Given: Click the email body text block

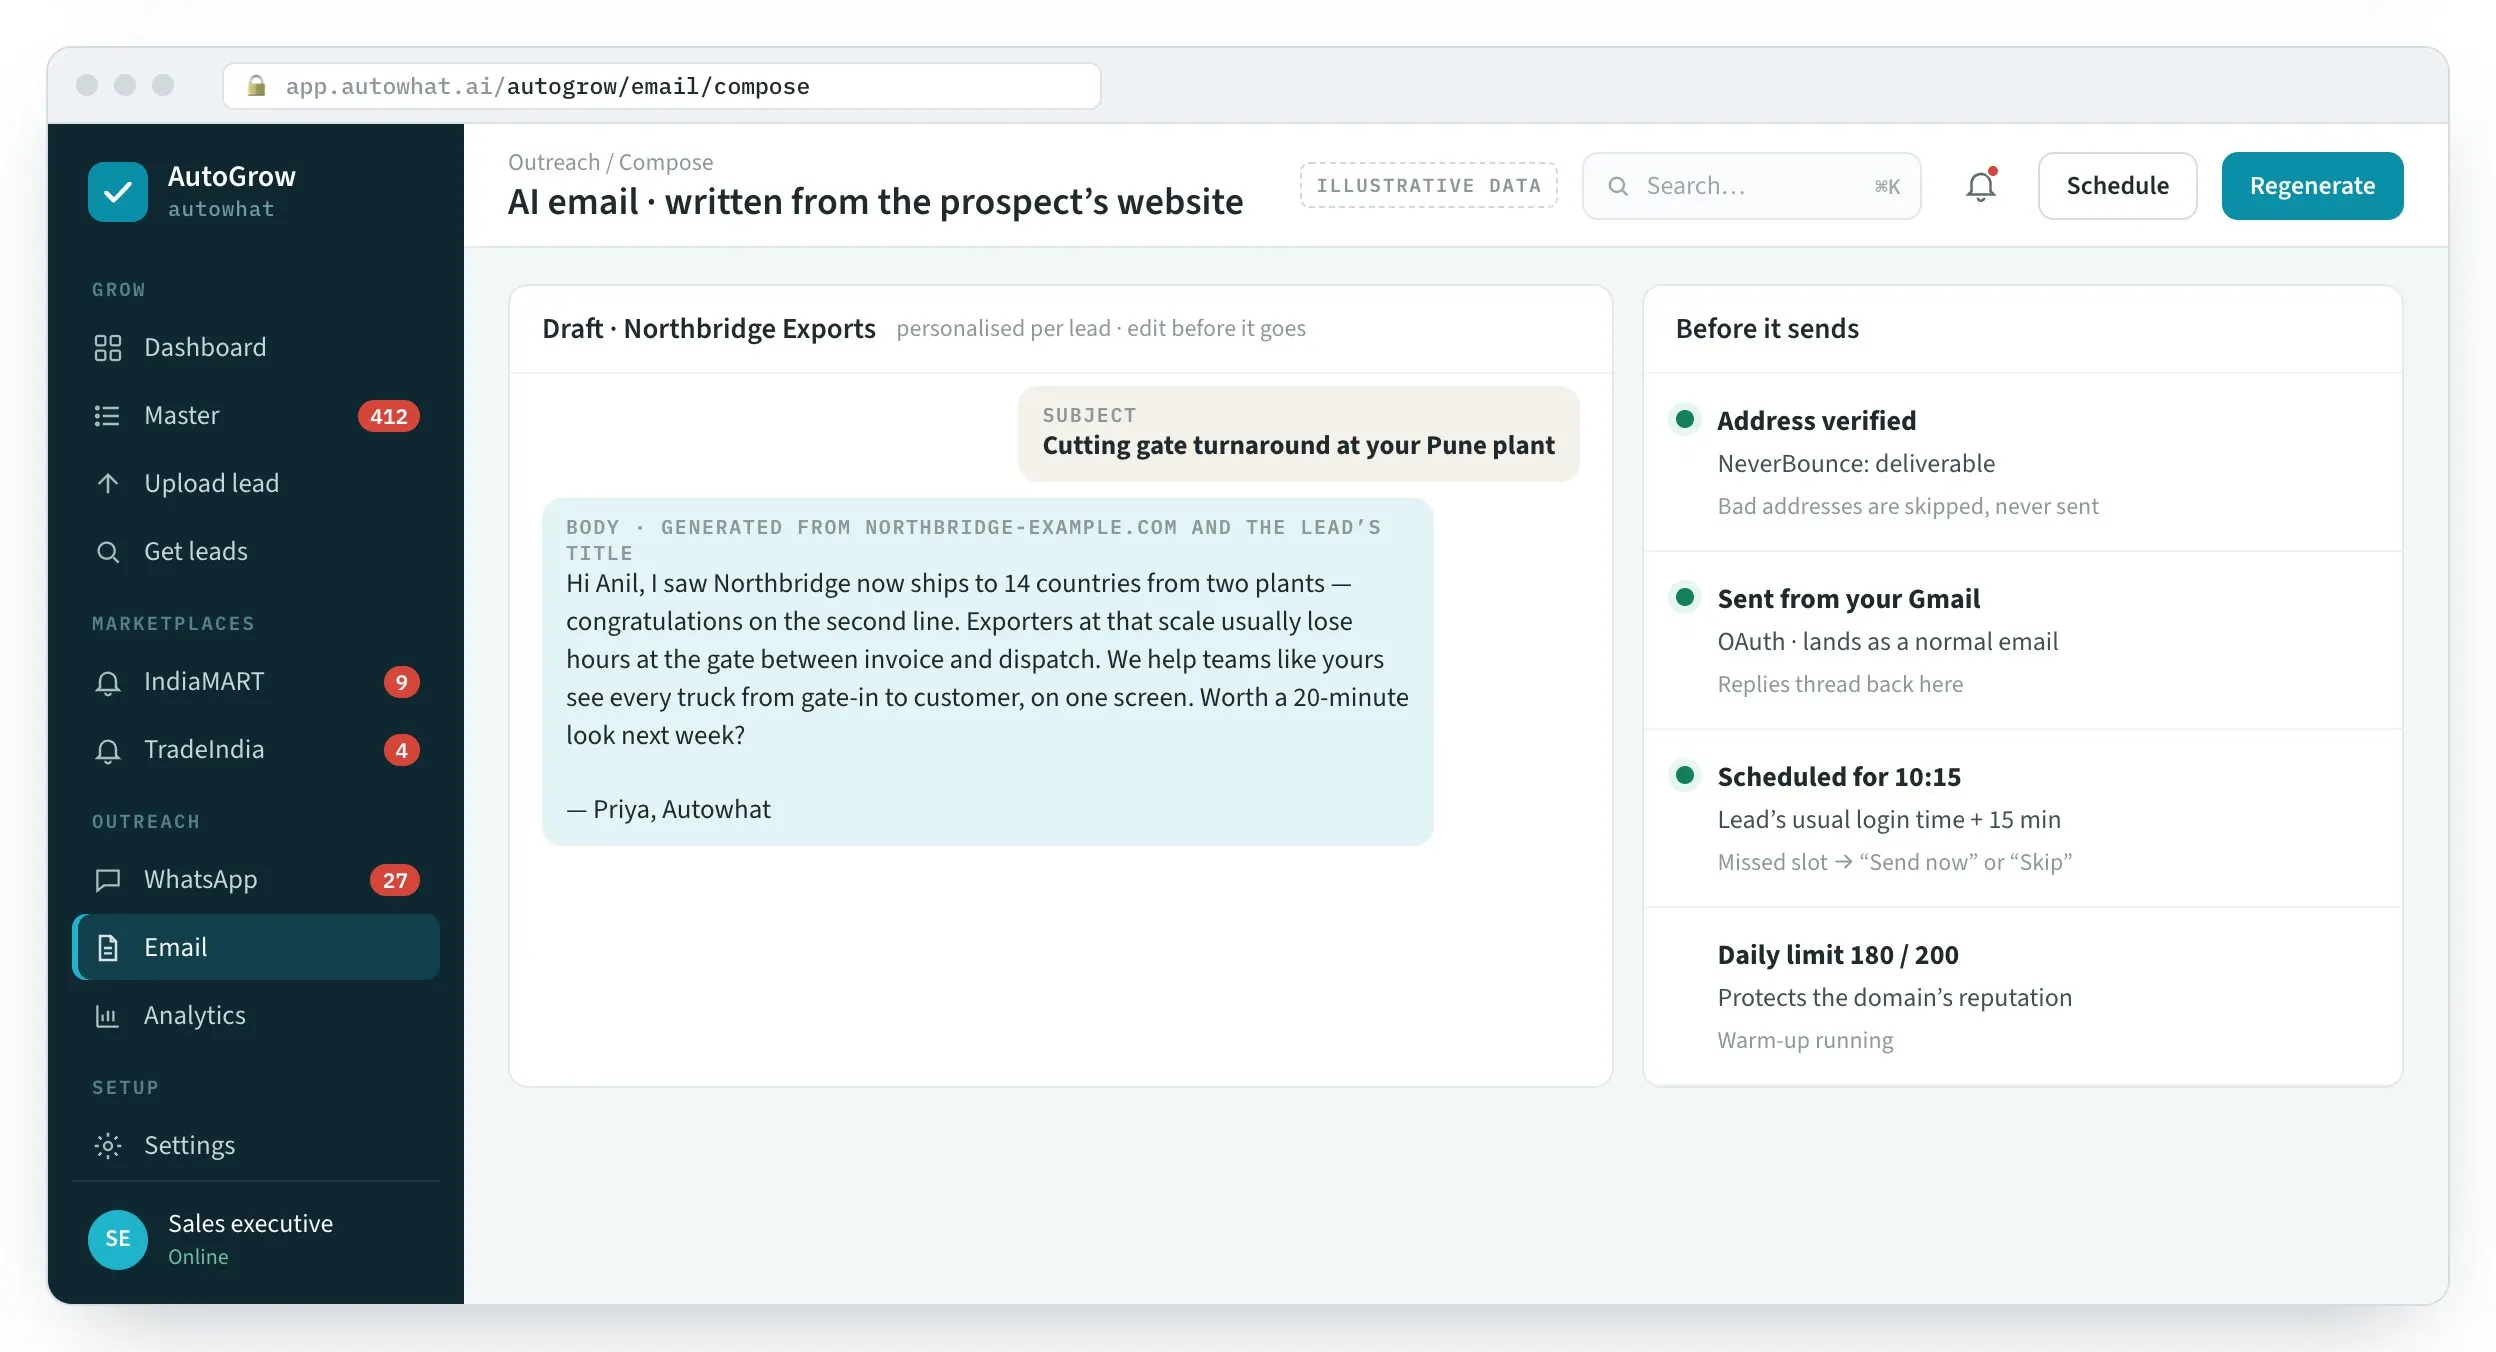Looking at the screenshot, I should pyautogui.click(x=987, y=672).
